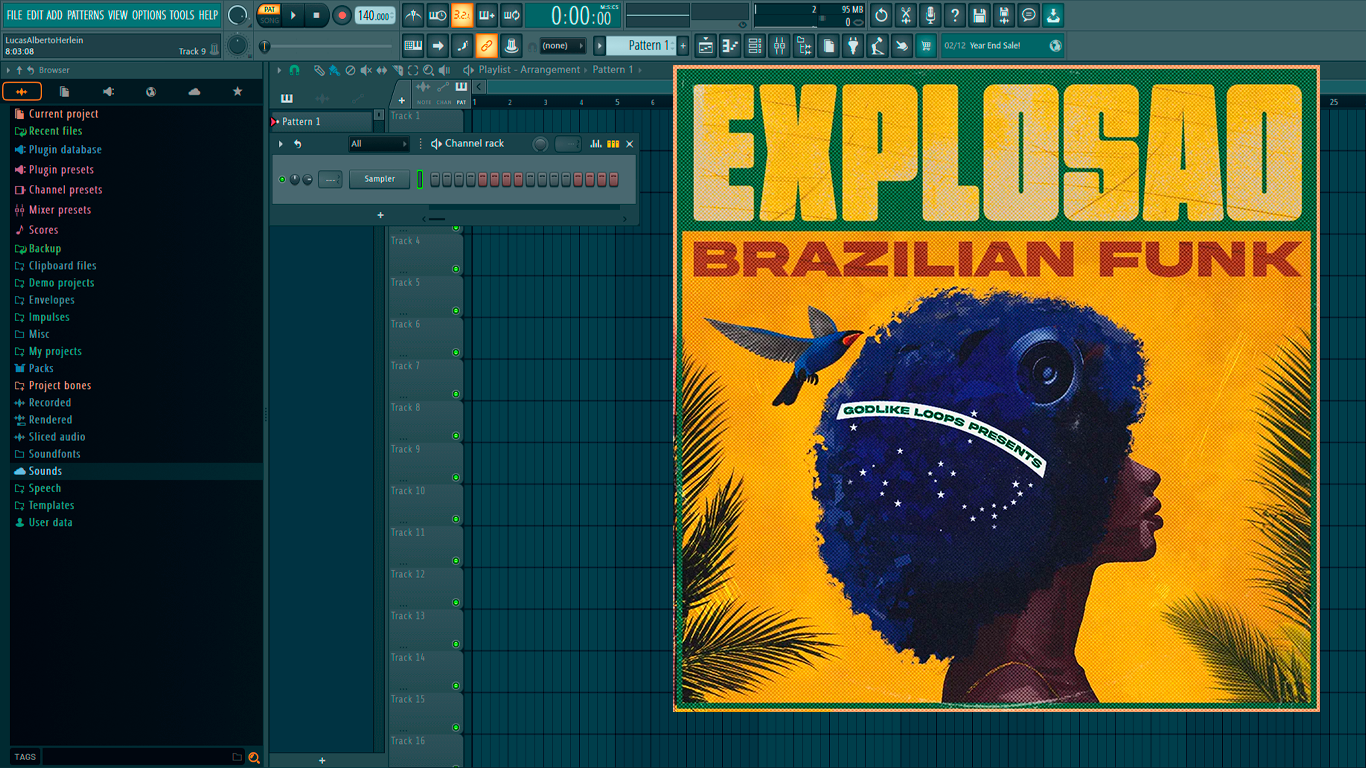Image resolution: width=1366 pixels, height=768 pixels.
Task: Select the playlist Mute tool
Action: click(x=365, y=70)
